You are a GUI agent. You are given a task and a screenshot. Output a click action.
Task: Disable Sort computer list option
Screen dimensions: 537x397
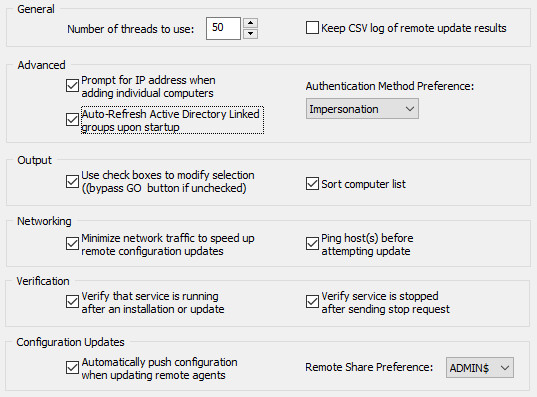[312, 184]
